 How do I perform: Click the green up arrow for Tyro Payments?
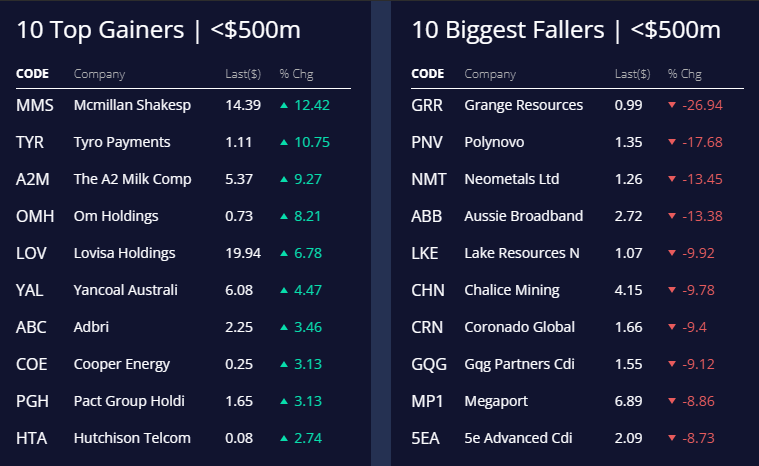click(x=285, y=142)
